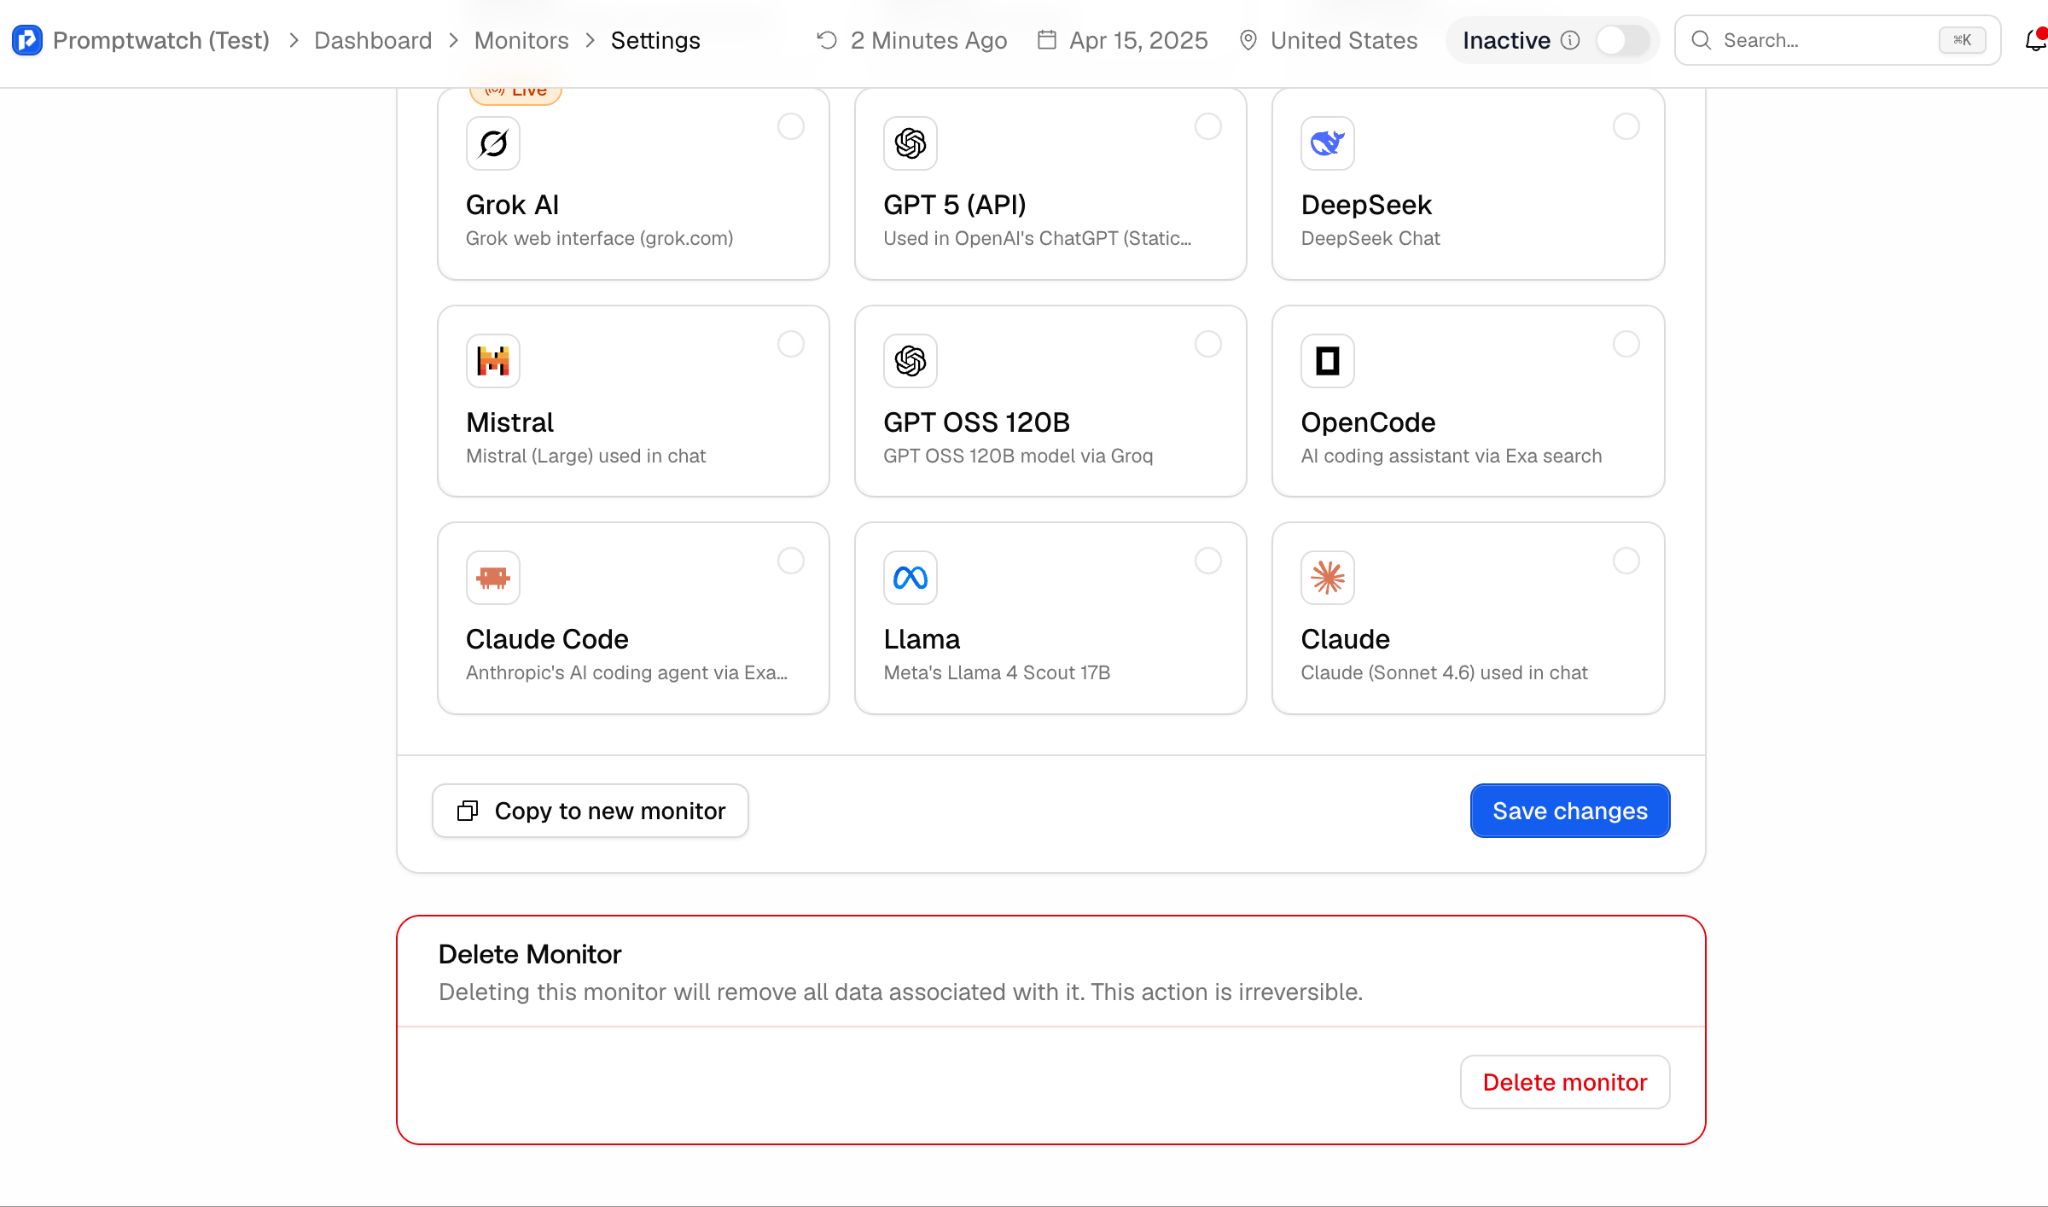Click Copy to new monitor button
This screenshot has width=2048, height=1207.
click(x=590, y=811)
